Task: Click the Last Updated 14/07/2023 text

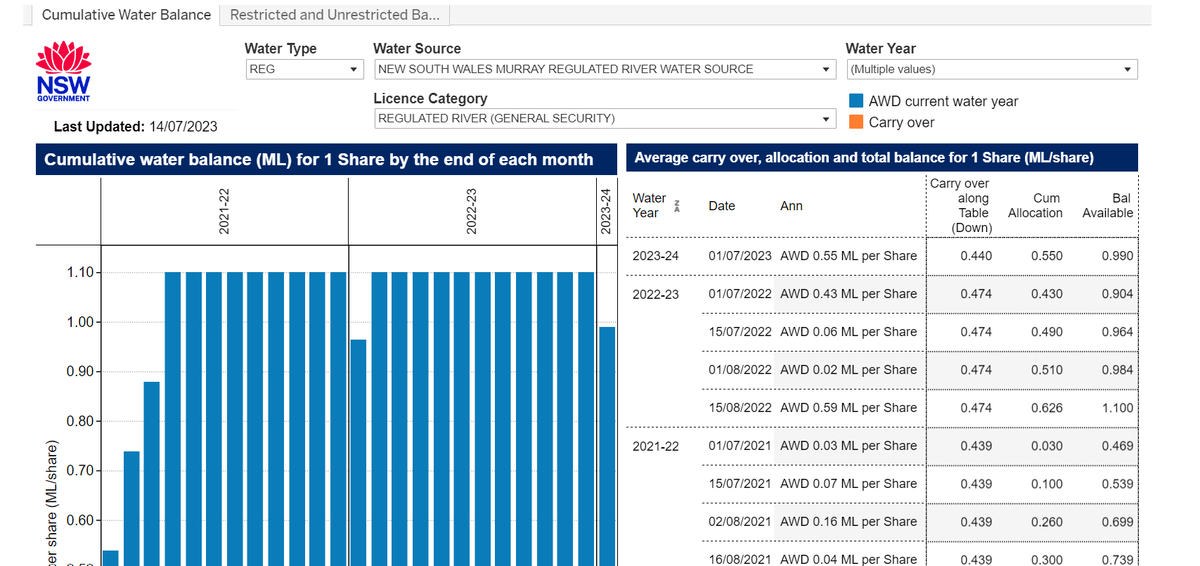Action: click(135, 126)
